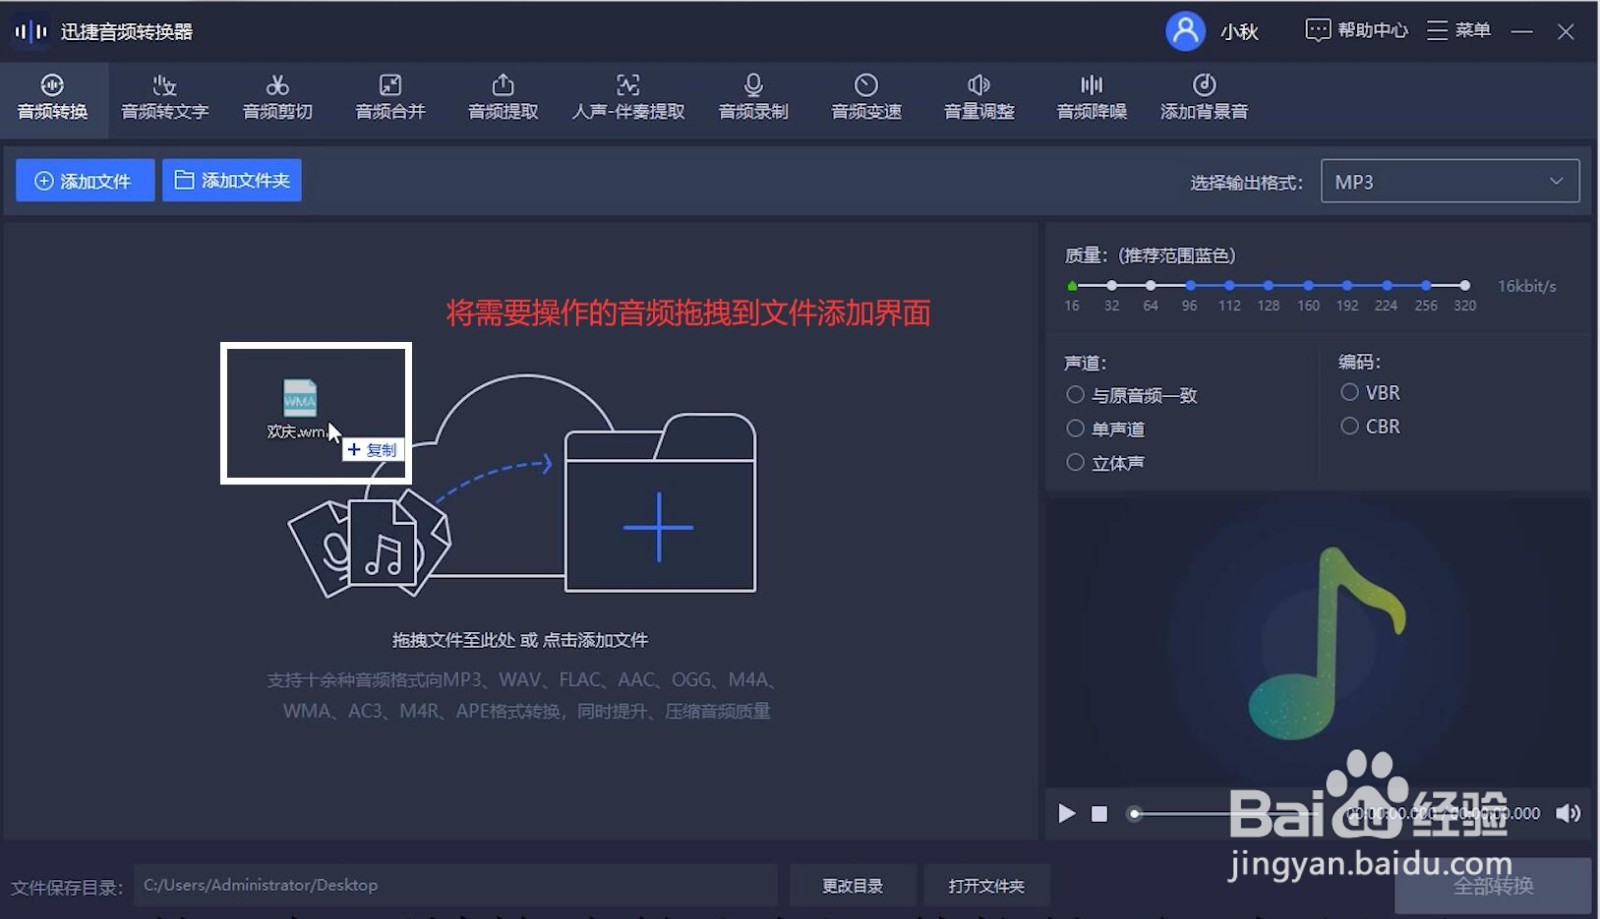Select the 音频提取 (audio extraction) tool
Viewport: 1600px width, 919px height.
502,97
